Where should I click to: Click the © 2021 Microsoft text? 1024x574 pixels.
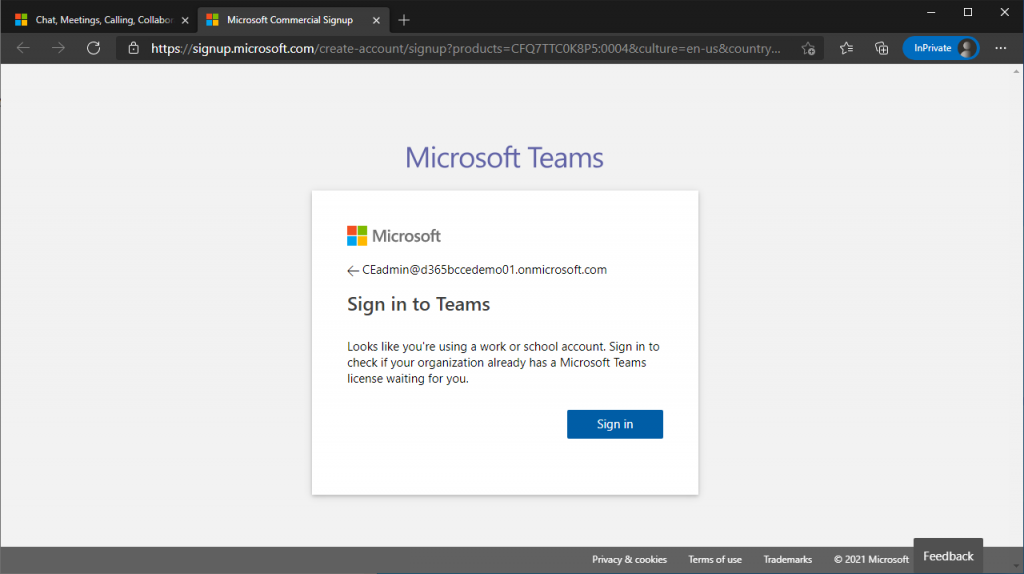pyautogui.click(x=871, y=560)
